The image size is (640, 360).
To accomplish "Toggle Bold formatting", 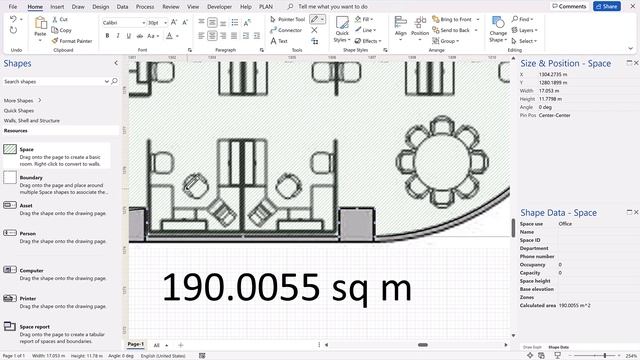I will click(x=107, y=36).
